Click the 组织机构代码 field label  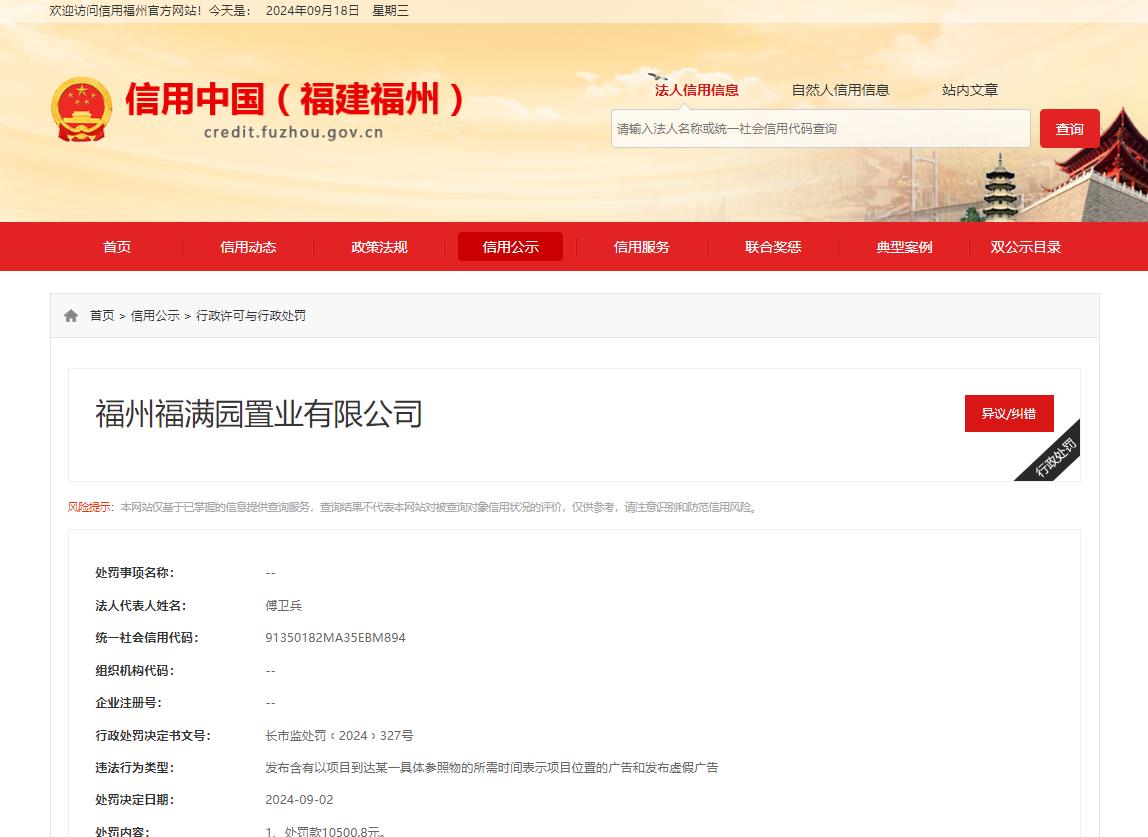pyautogui.click(x=135, y=671)
